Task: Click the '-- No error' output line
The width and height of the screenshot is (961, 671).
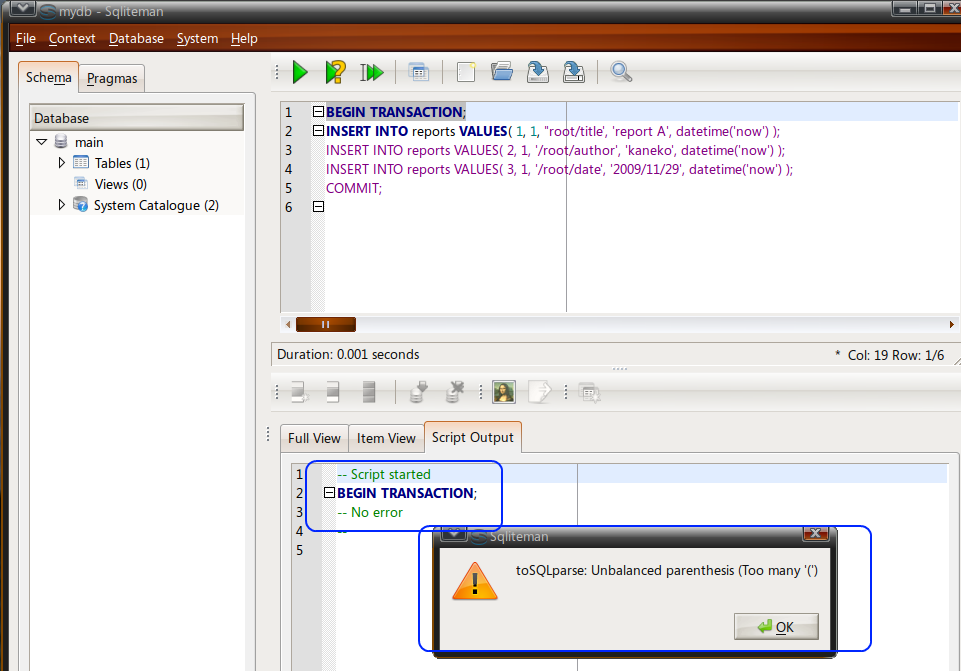Action: [370, 512]
